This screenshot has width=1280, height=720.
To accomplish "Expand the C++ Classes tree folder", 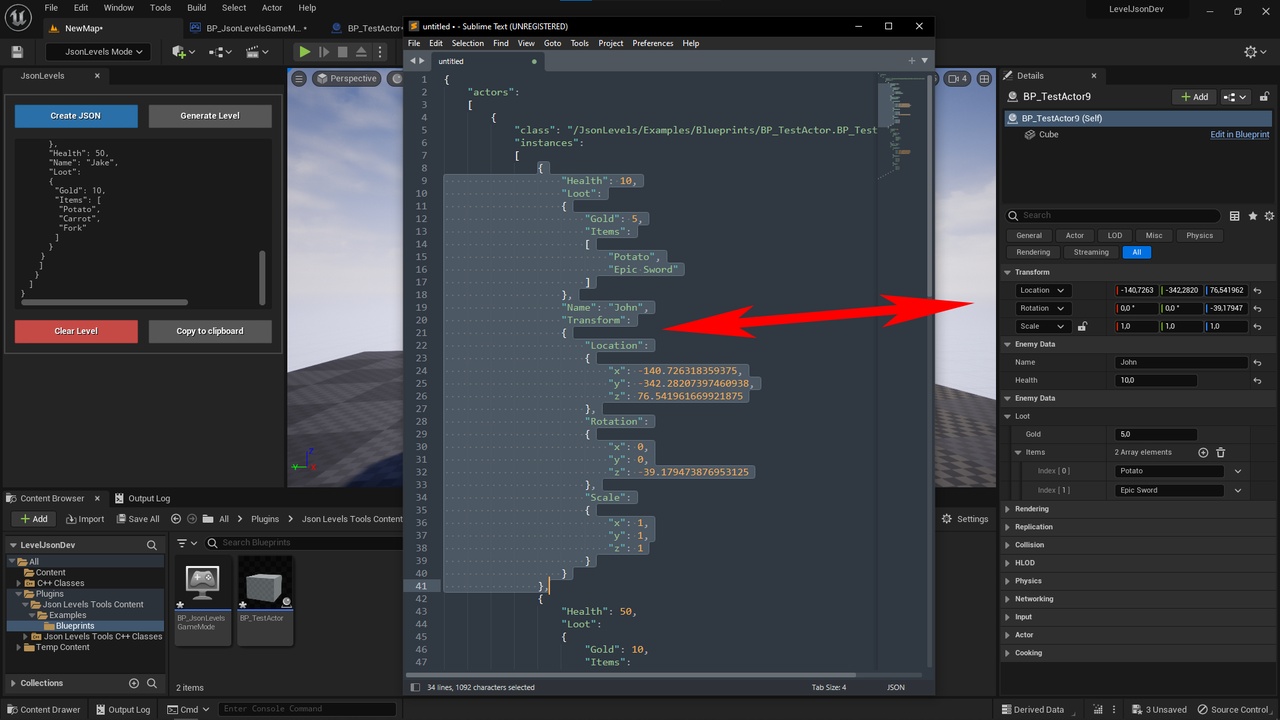I will [19, 583].
